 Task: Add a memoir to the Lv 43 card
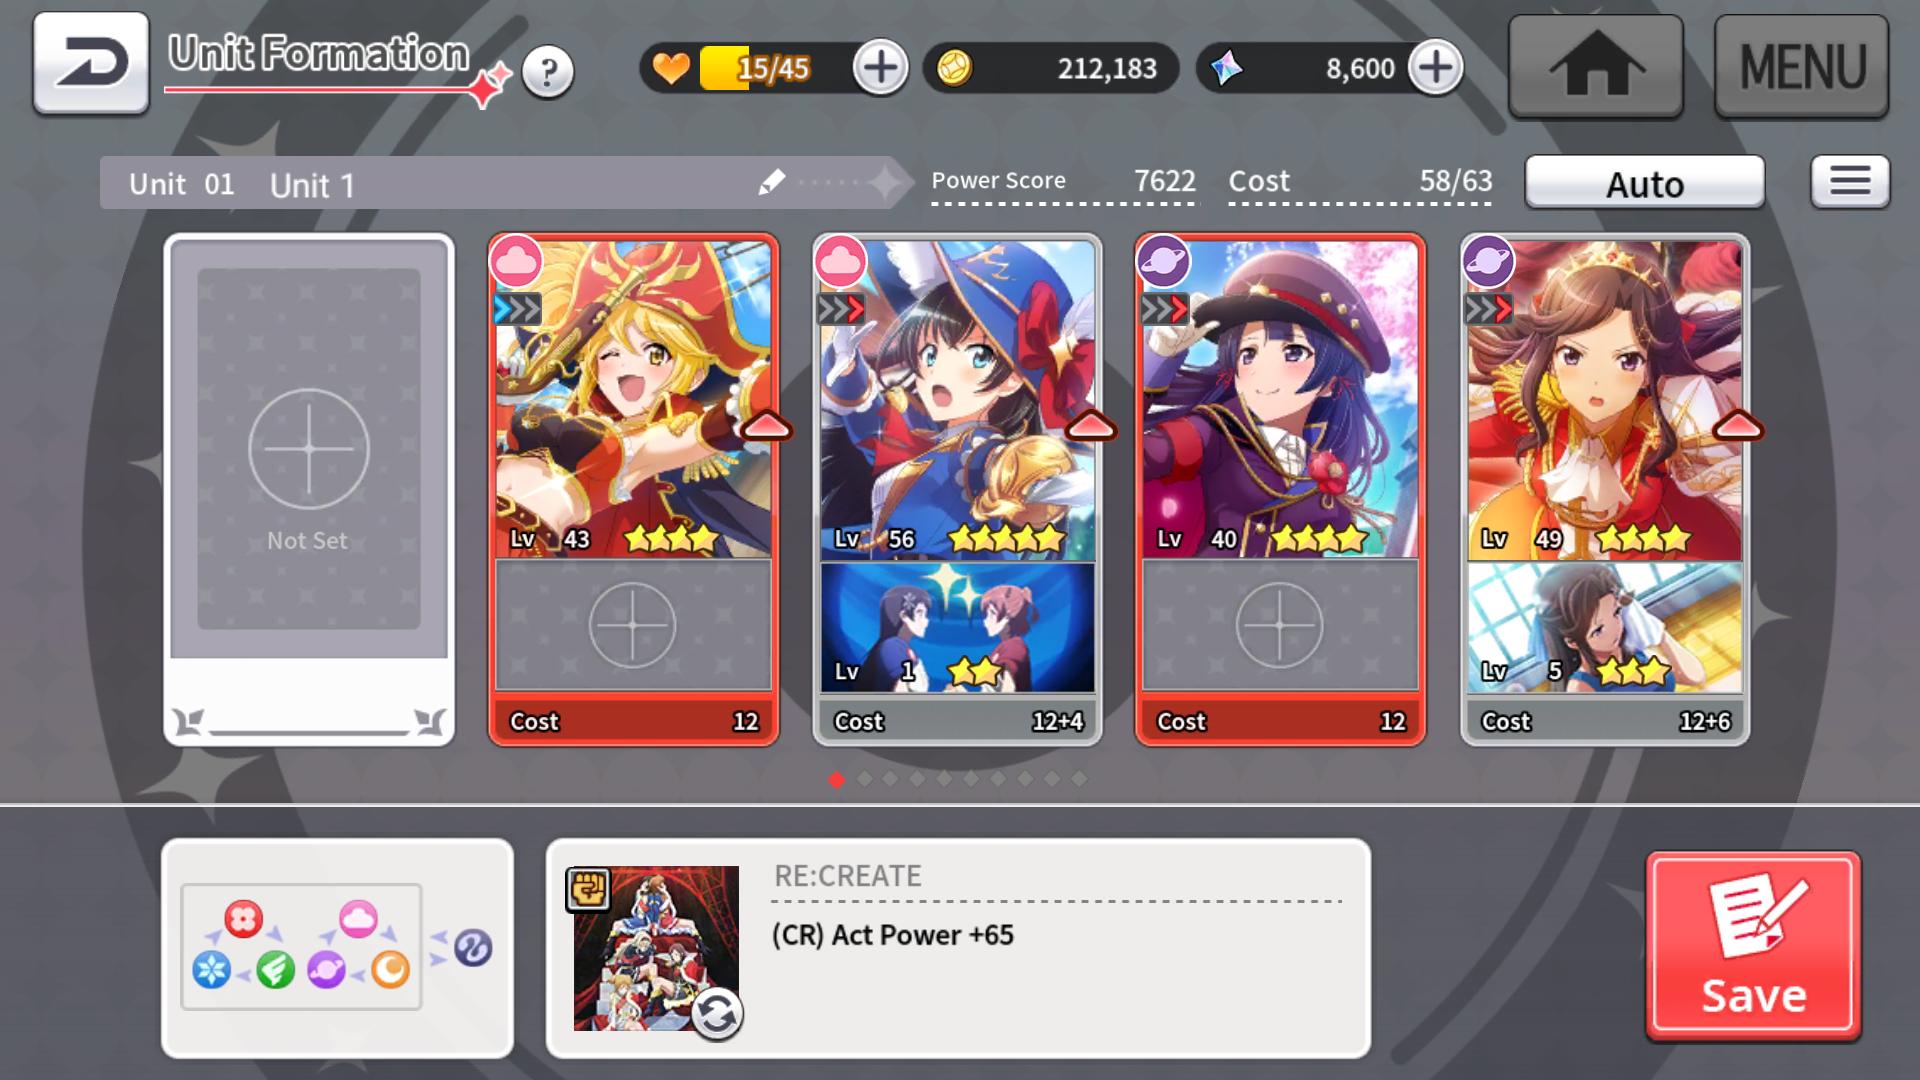[x=633, y=625]
